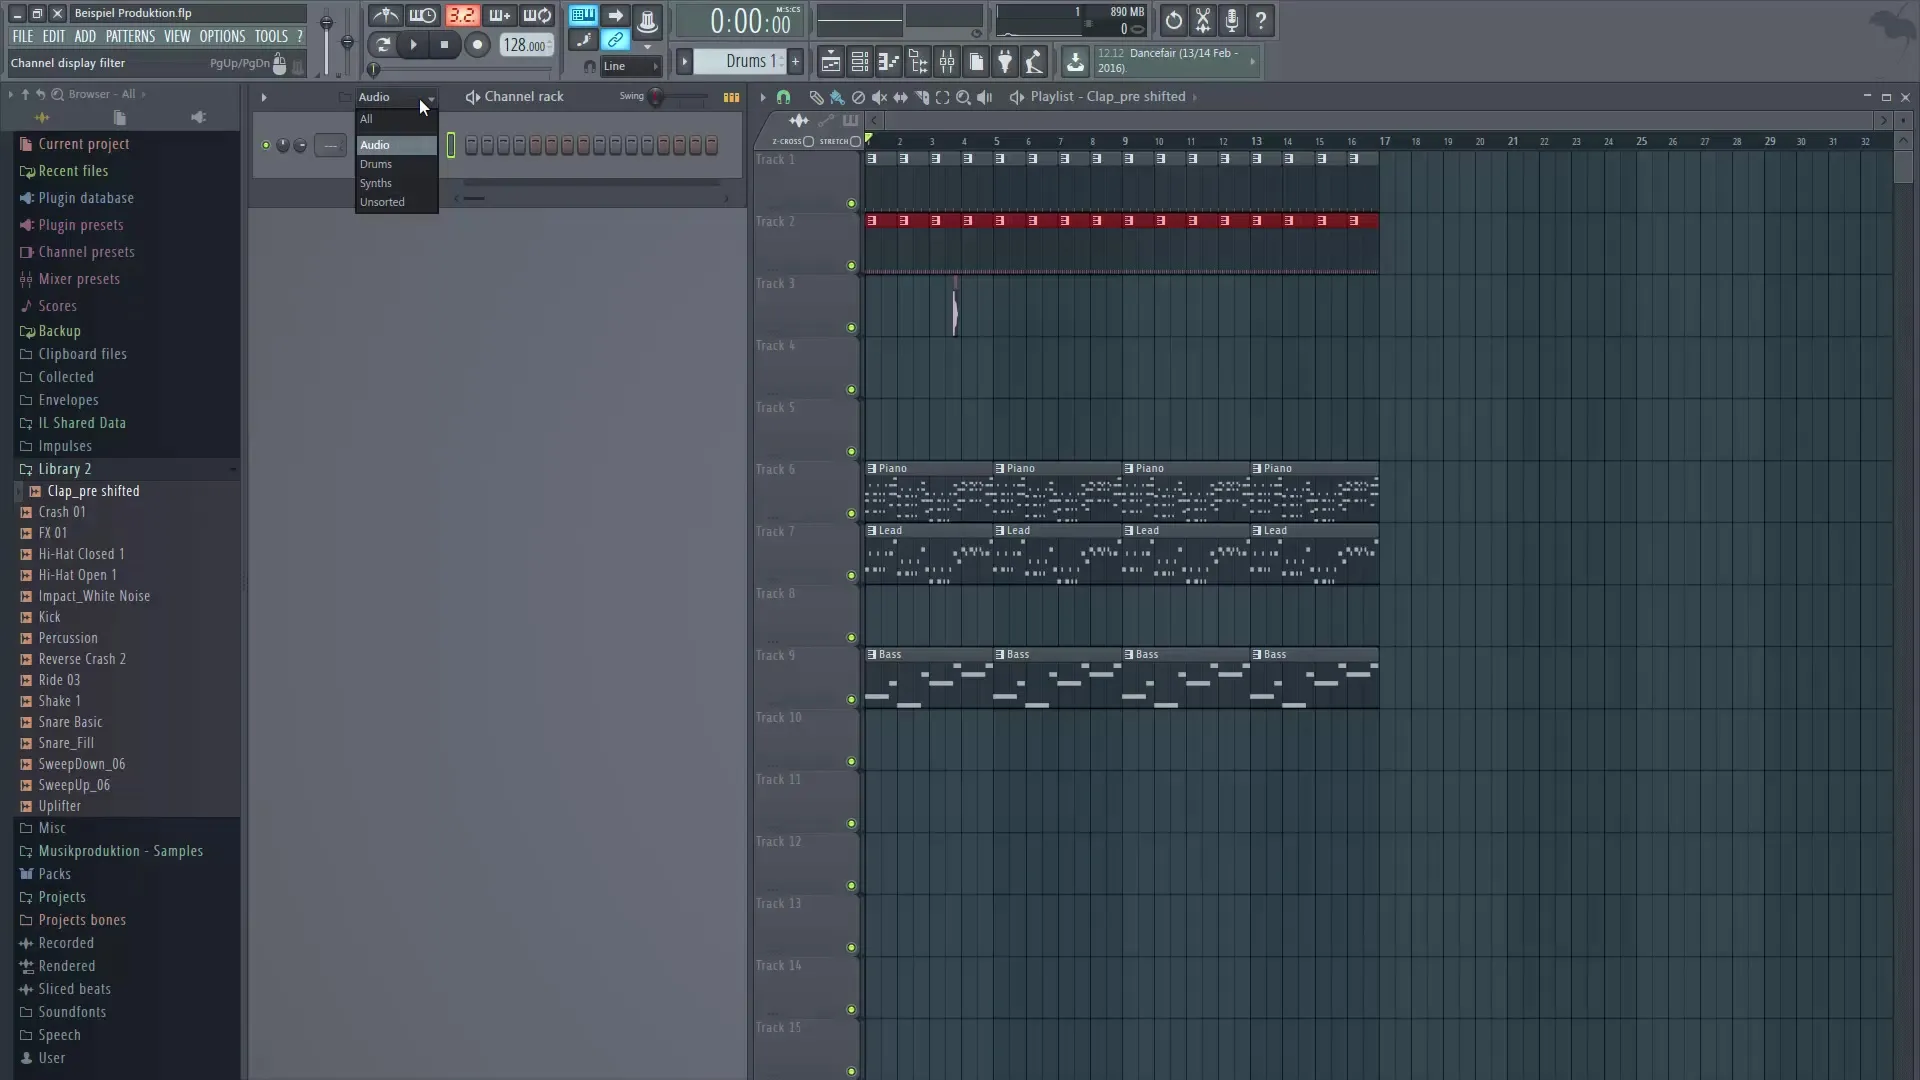Image resolution: width=1920 pixels, height=1080 pixels.
Task: Click the Record button in the transport
Action: tap(478, 45)
